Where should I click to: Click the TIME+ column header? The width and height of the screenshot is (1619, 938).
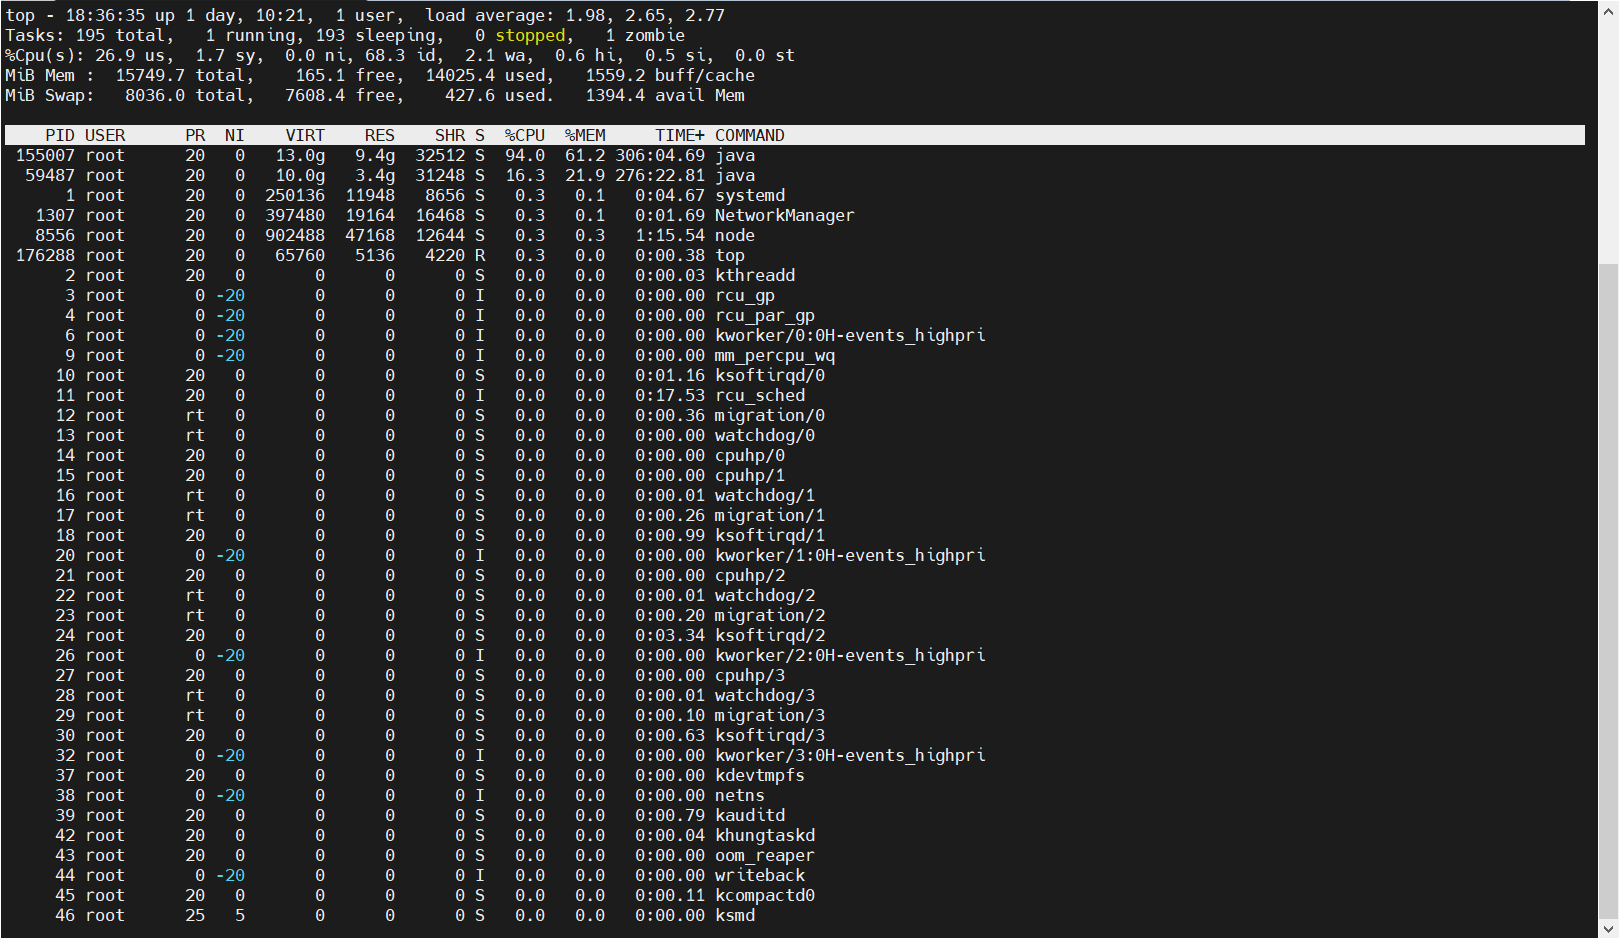[680, 135]
